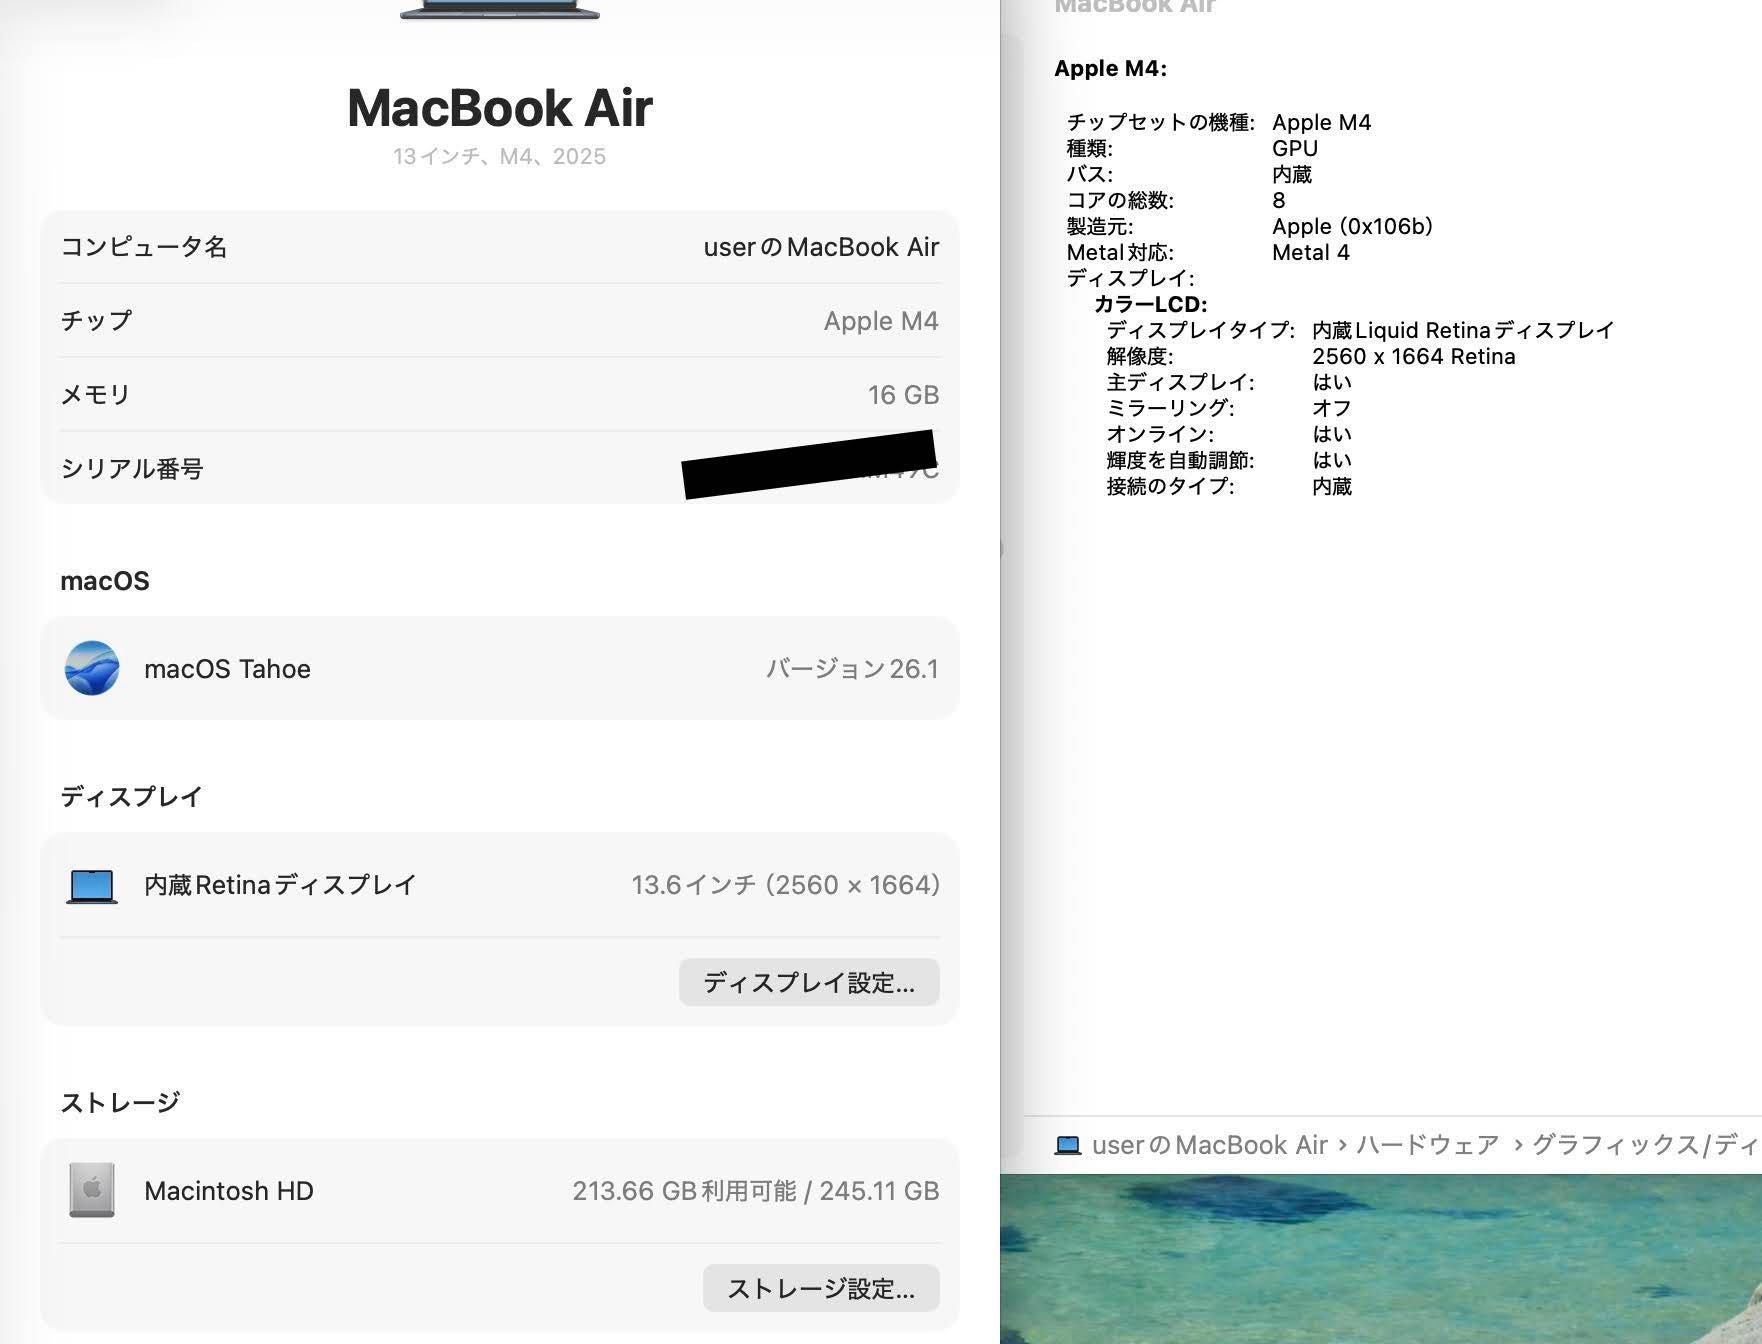Click the メモリ 16 GB row
This screenshot has height=1344, width=1762.
tap(500, 394)
